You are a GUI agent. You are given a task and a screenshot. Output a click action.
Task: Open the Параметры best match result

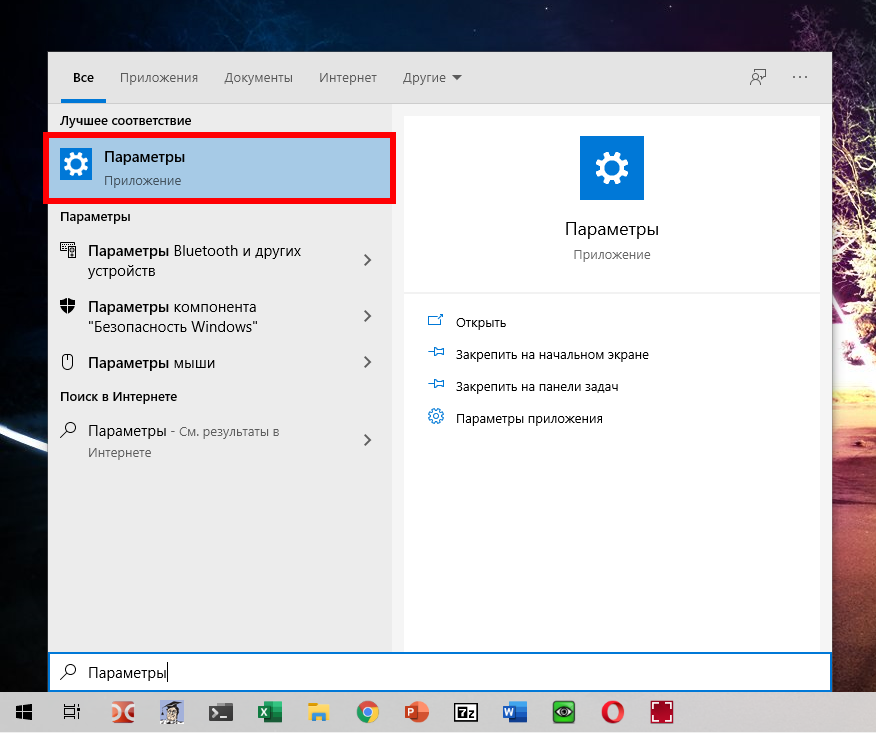pos(219,169)
